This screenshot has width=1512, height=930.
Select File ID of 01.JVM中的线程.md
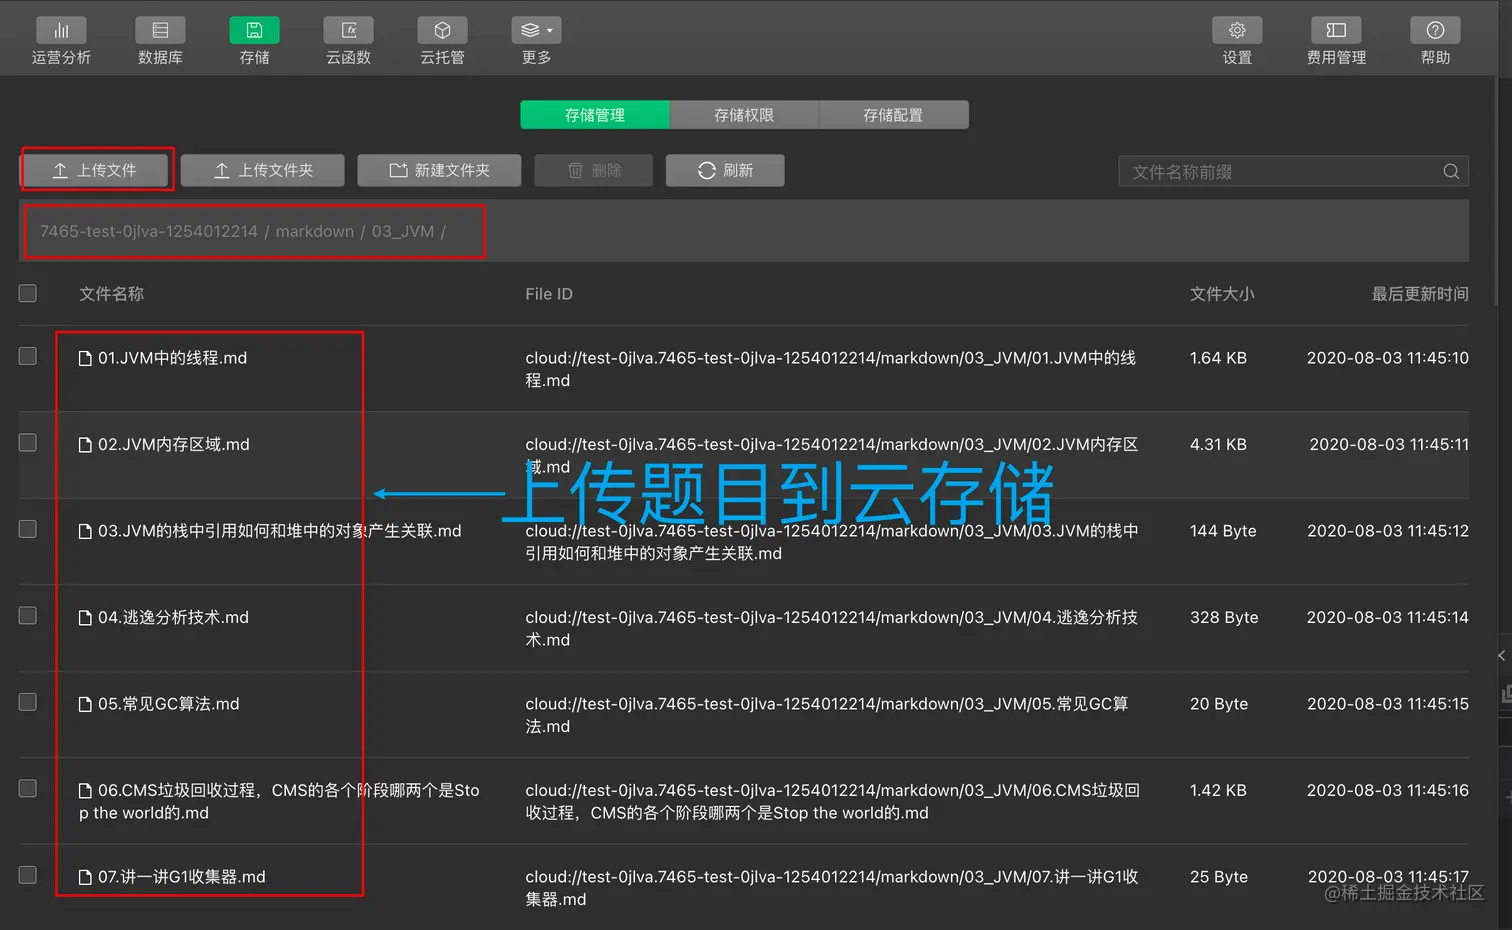pyautogui.click(x=831, y=369)
